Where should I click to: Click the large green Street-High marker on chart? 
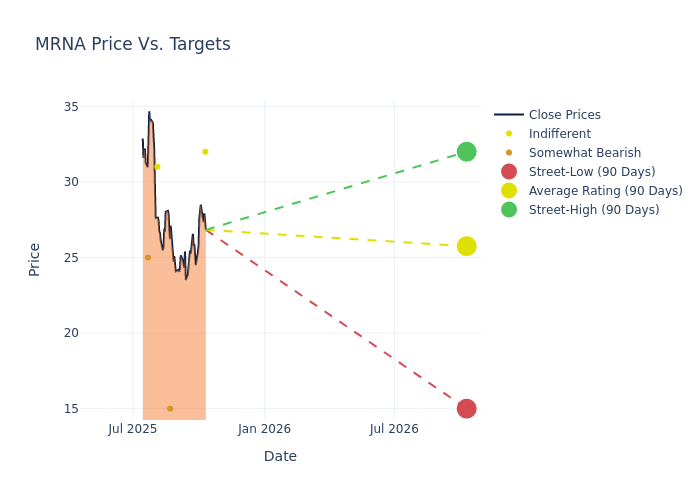[x=466, y=152]
